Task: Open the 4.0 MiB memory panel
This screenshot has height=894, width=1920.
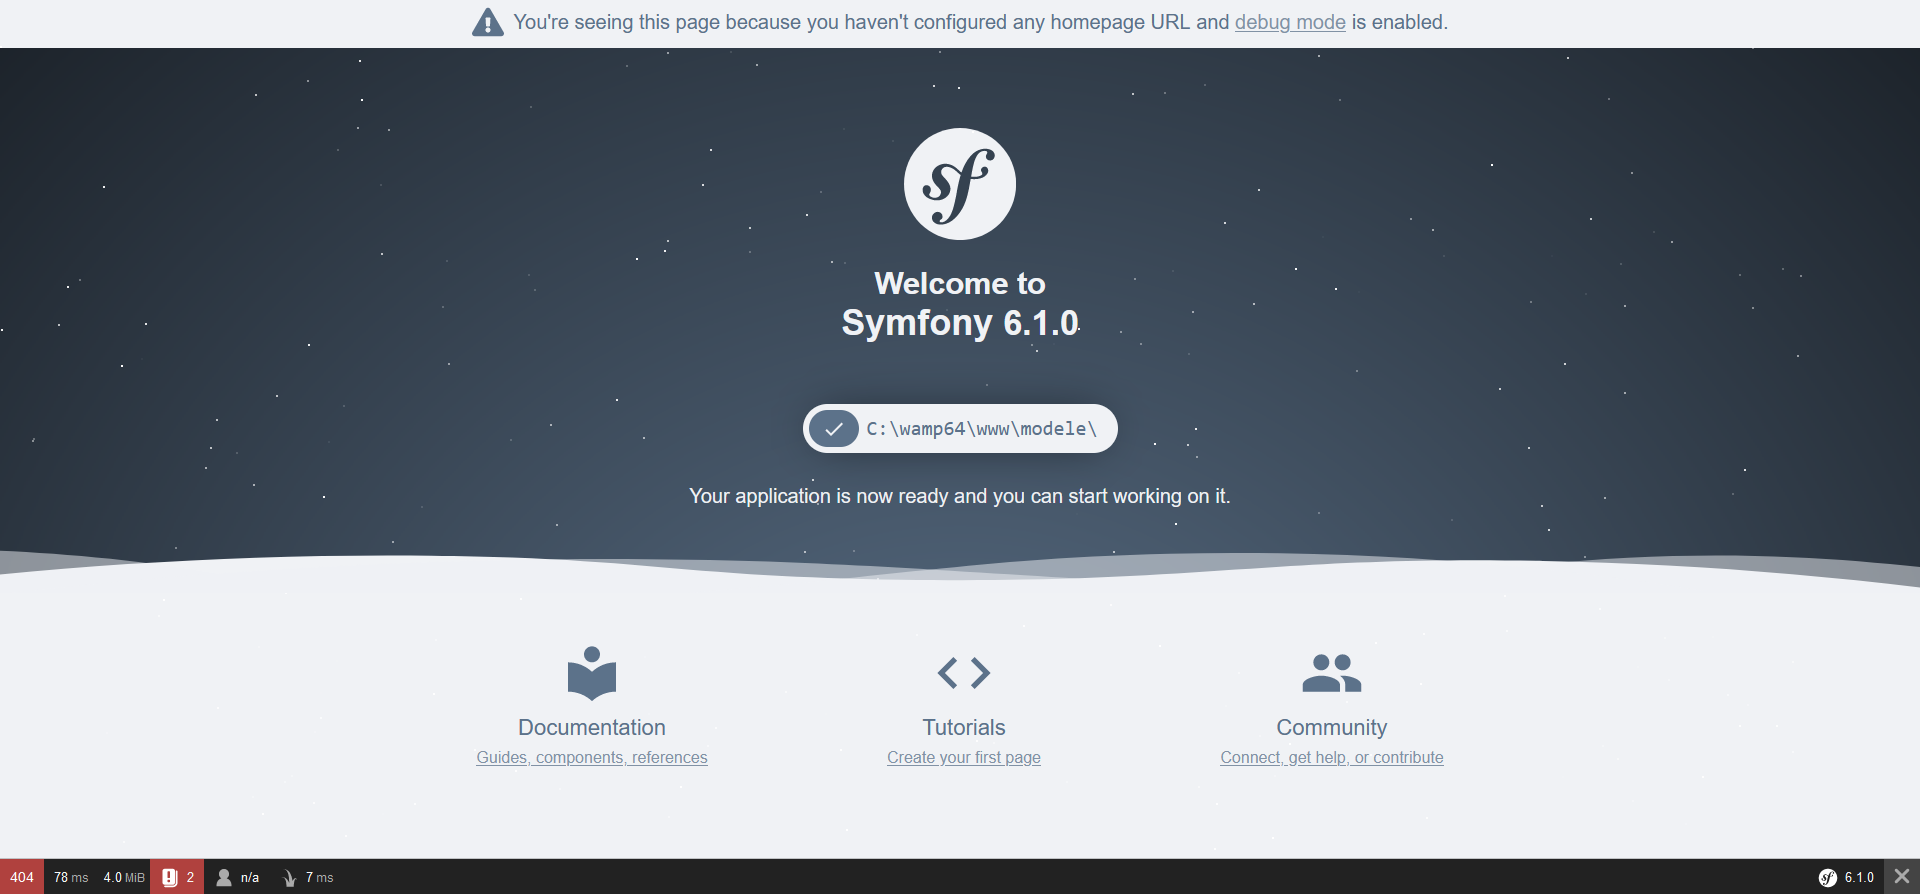Action: pos(124,877)
